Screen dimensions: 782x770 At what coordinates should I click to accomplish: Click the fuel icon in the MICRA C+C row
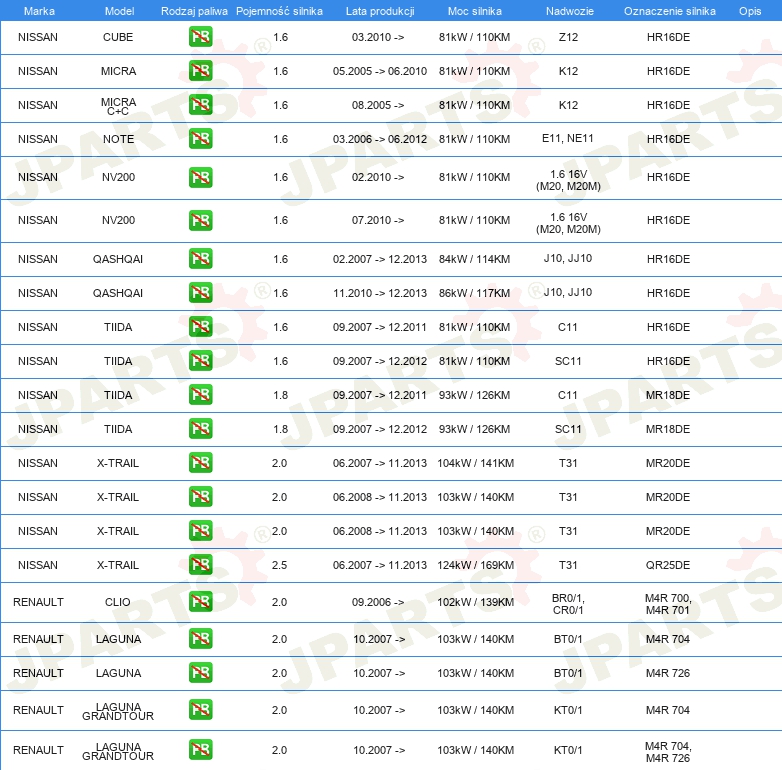(x=200, y=105)
